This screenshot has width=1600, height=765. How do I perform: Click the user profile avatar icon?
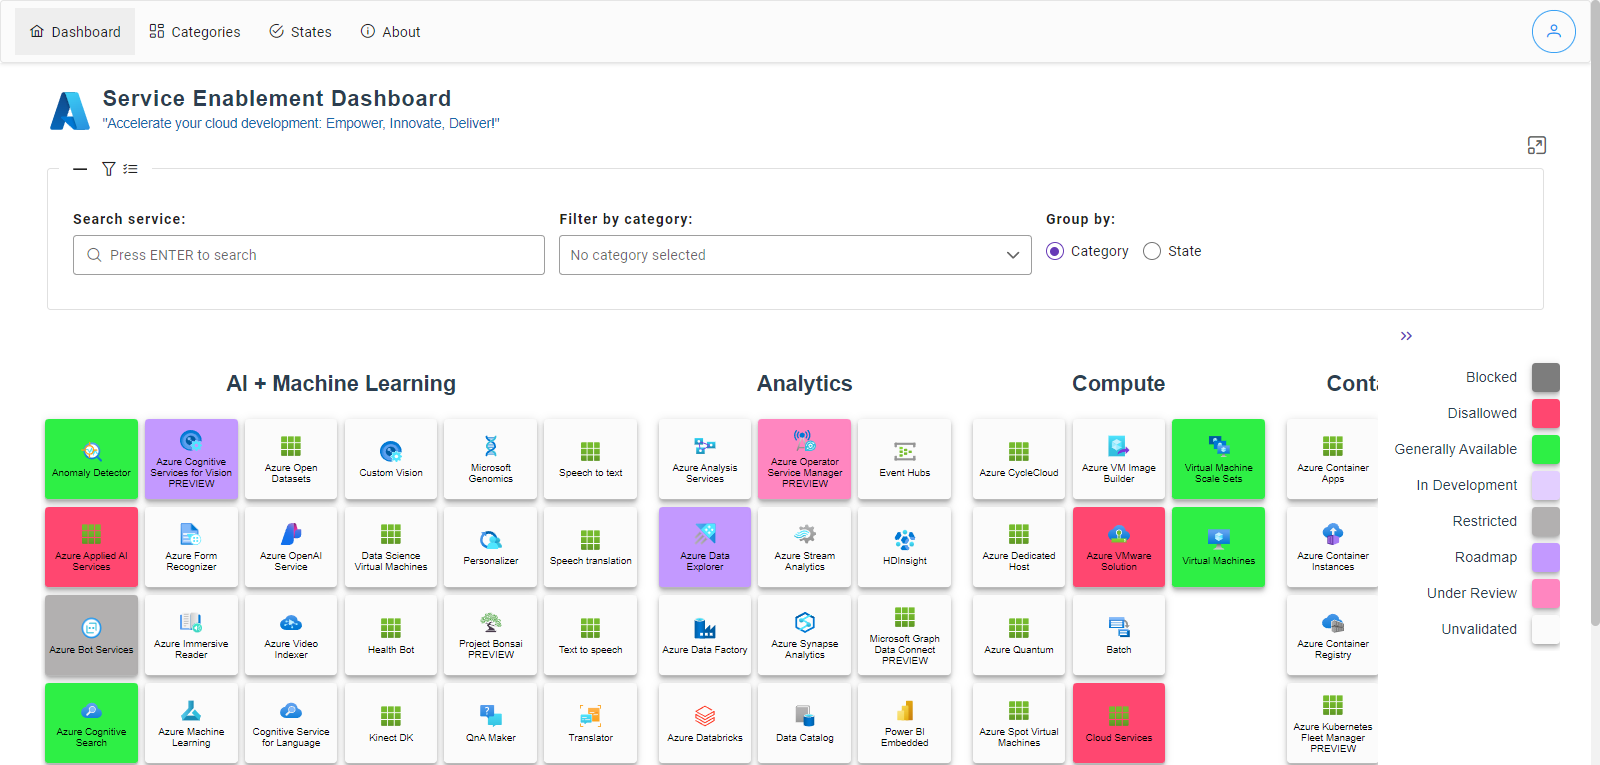pos(1554,31)
